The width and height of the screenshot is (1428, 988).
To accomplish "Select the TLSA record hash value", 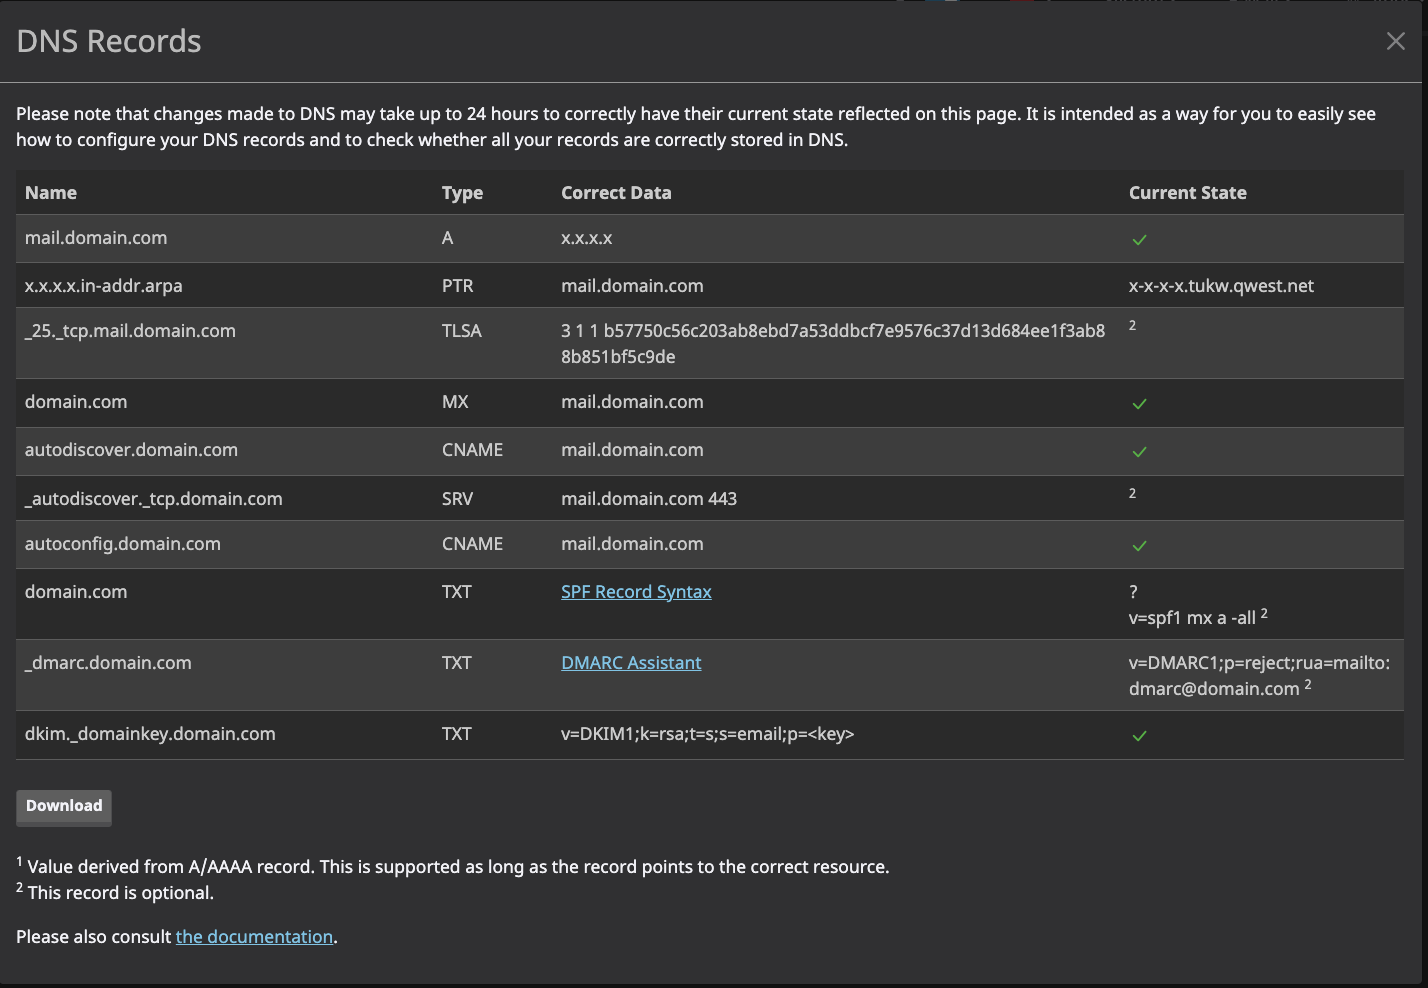I will pyautogui.click(x=832, y=343).
